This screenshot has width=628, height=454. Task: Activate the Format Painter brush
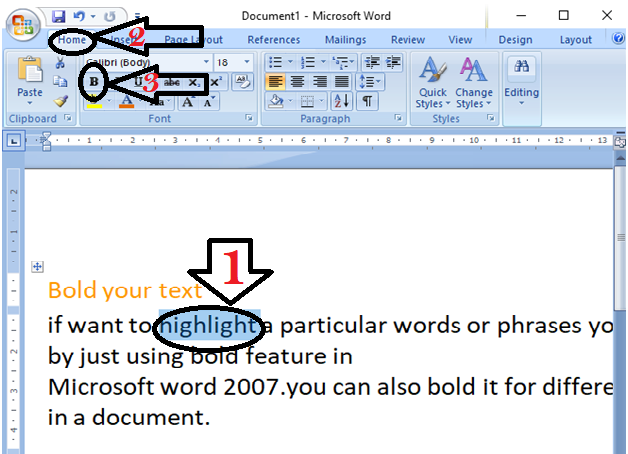60,101
